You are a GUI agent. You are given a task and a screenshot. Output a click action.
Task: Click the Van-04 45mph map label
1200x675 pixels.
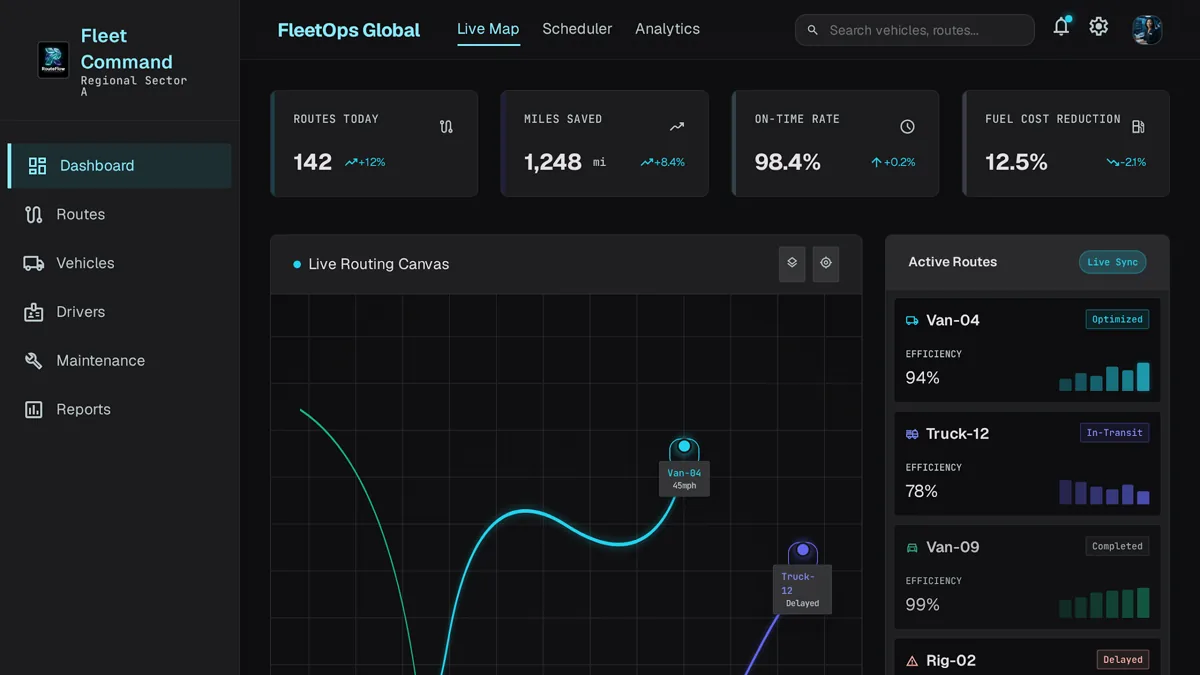pyautogui.click(x=684, y=479)
